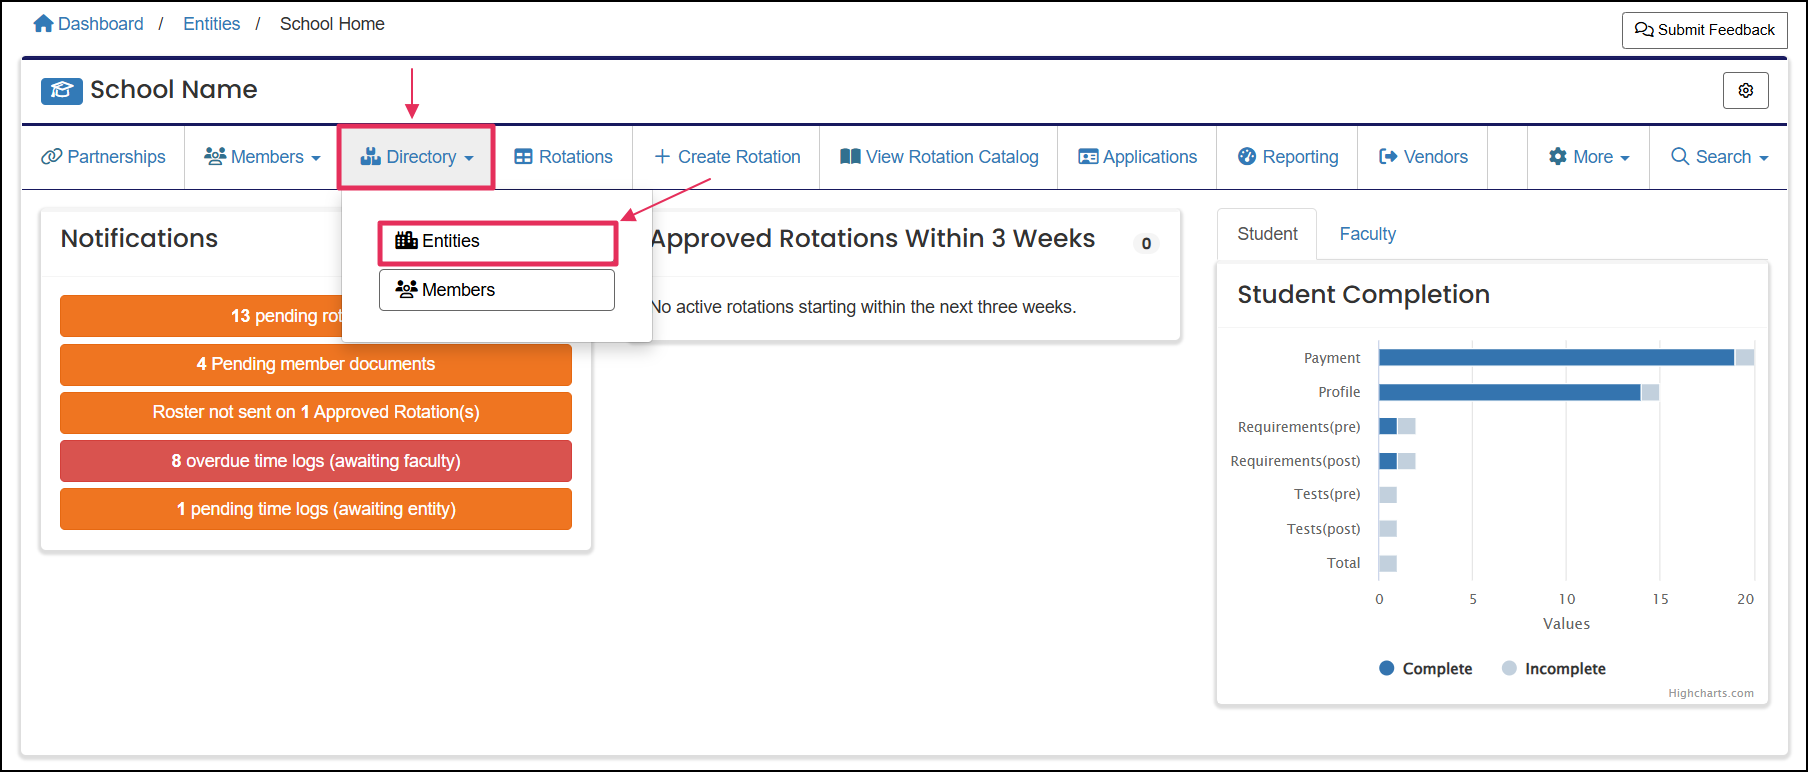Click the Requirements(post) chart bar
This screenshot has height=772, width=1808.
pyautogui.click(x=1388, y=461)
